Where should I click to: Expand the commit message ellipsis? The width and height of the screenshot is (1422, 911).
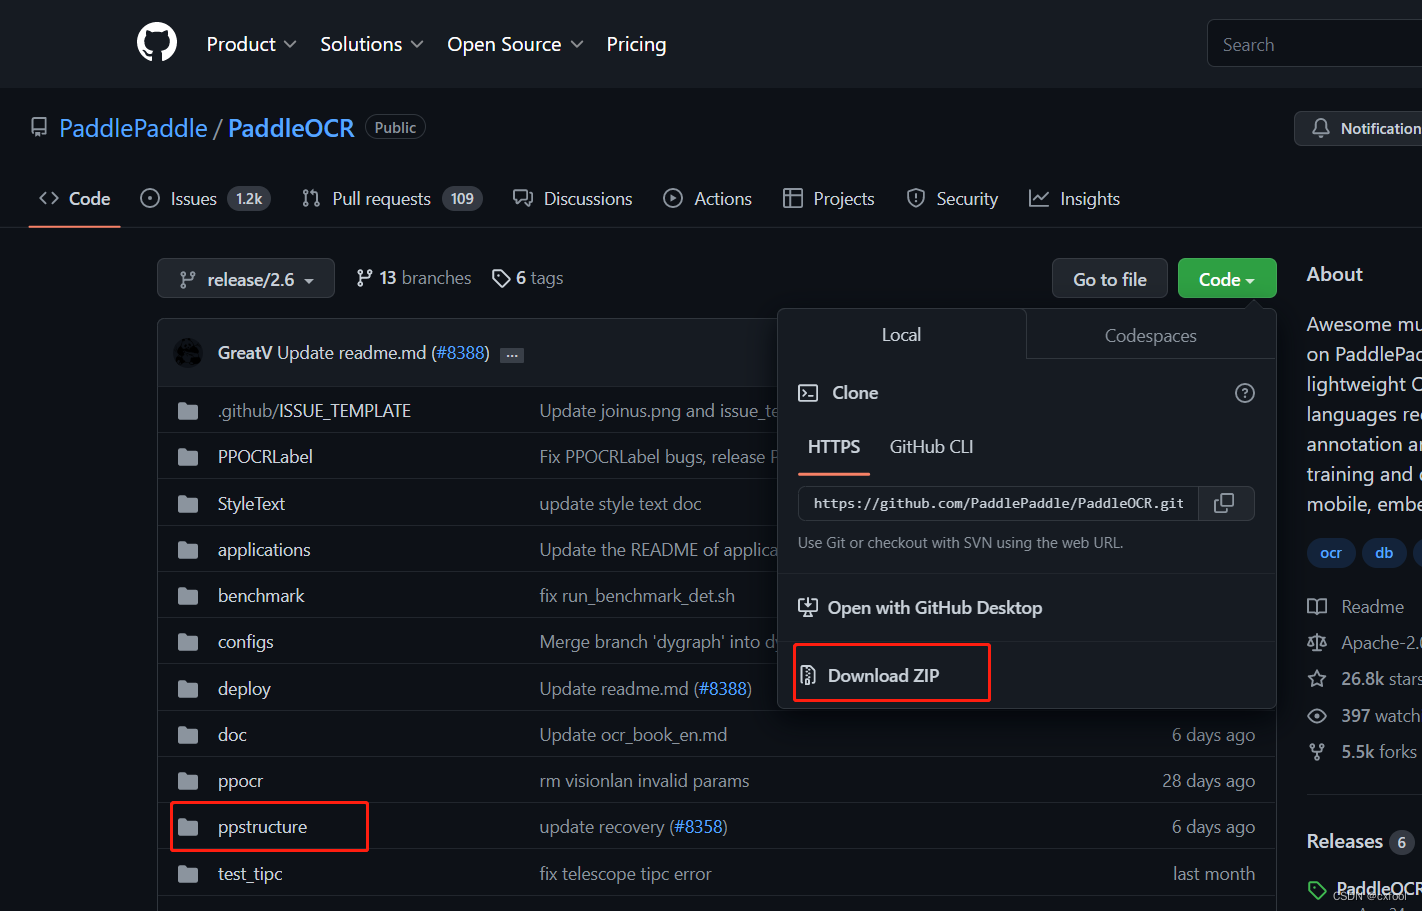512,355
